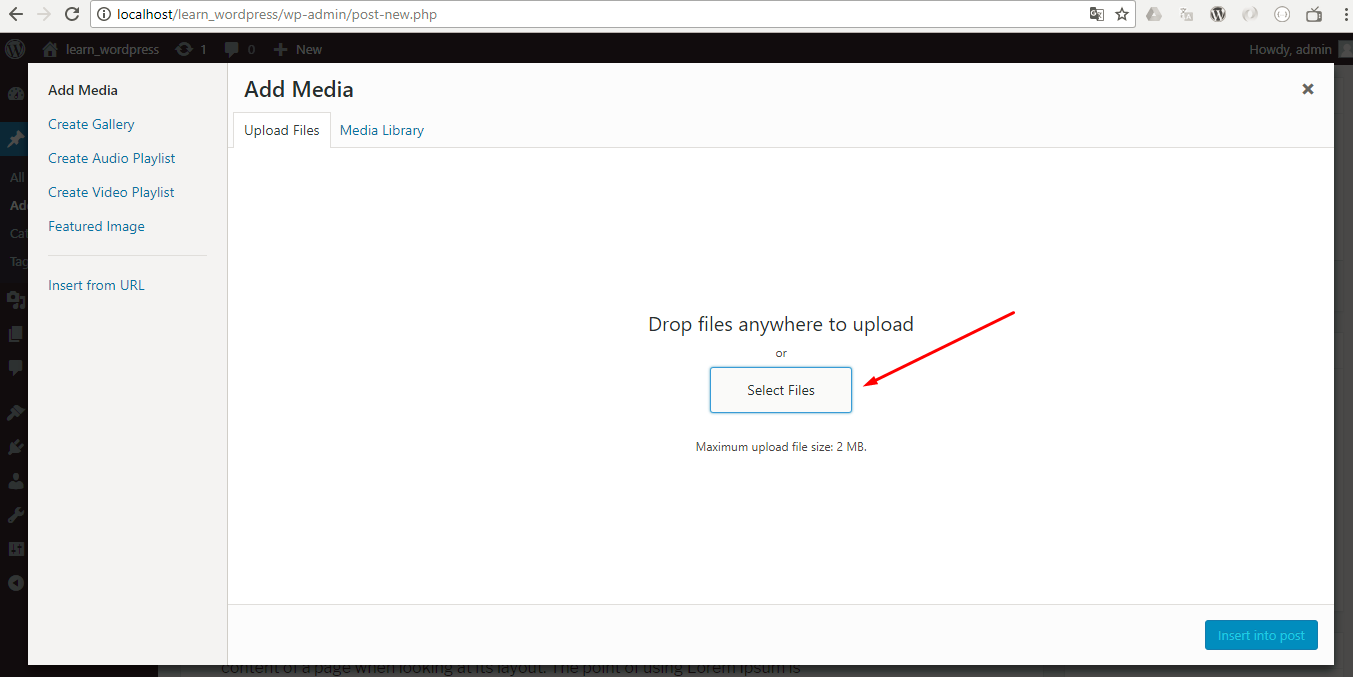Click the admin avatar in the admin bar
This screenshot has width=1353, height=677.
[x=1345, y=49]
